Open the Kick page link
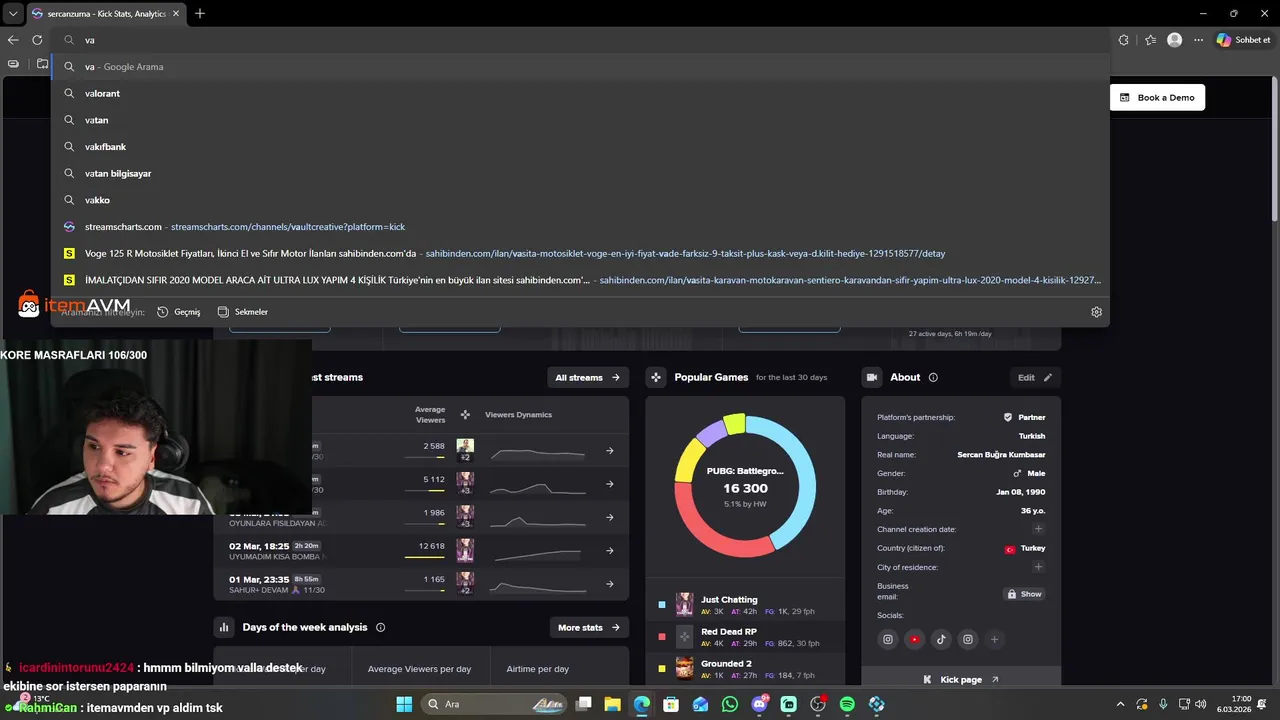Screen dimensions: 1280x720 (961, 680)
